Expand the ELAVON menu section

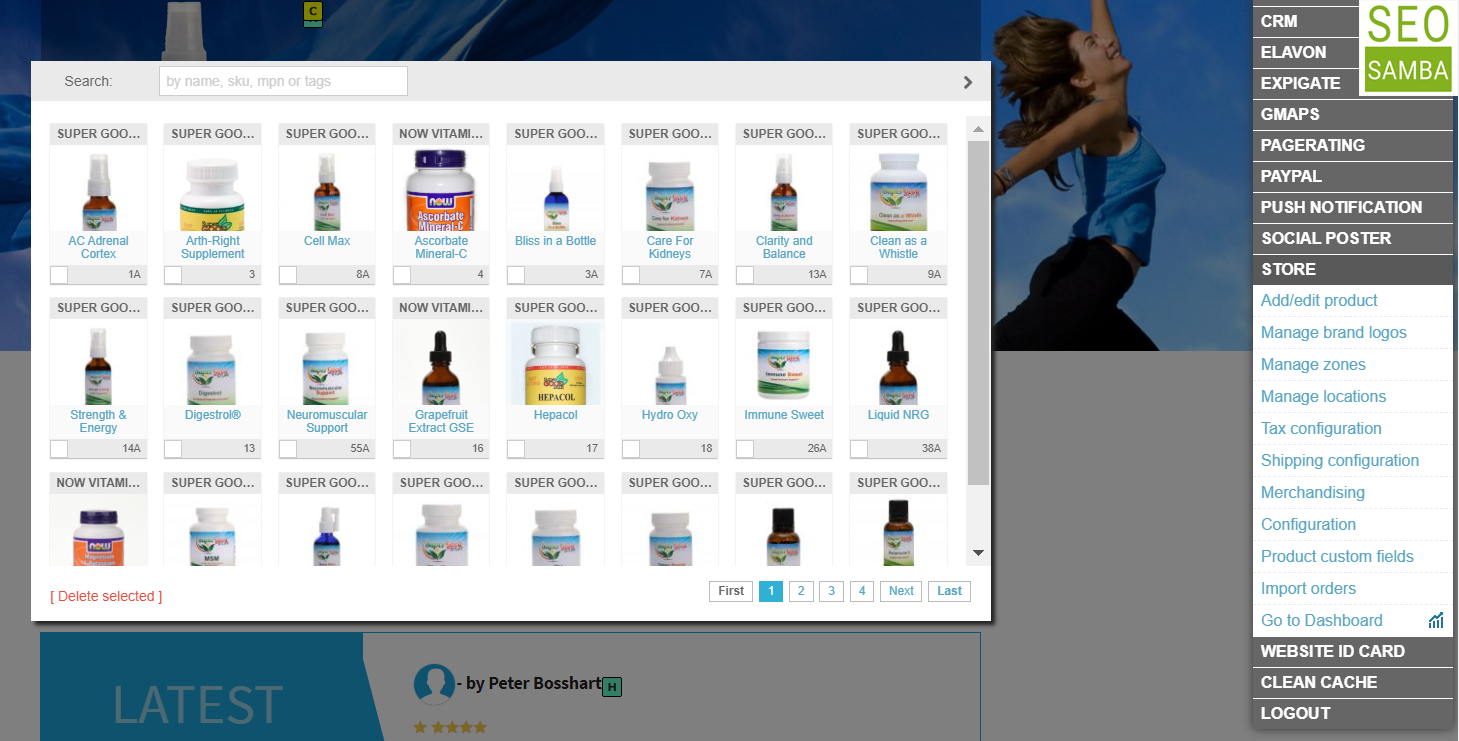point(1306,52)
